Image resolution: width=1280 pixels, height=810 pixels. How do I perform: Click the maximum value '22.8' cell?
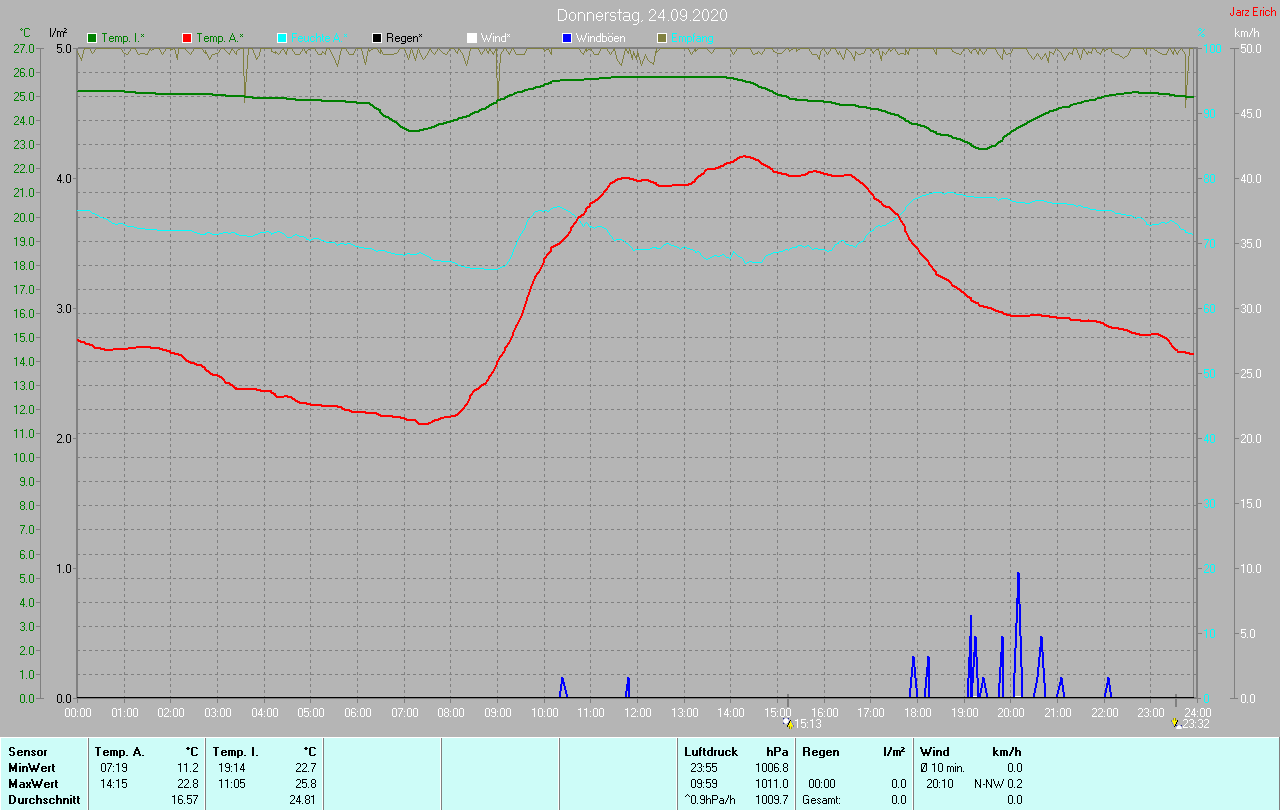(x=188, y=784)
